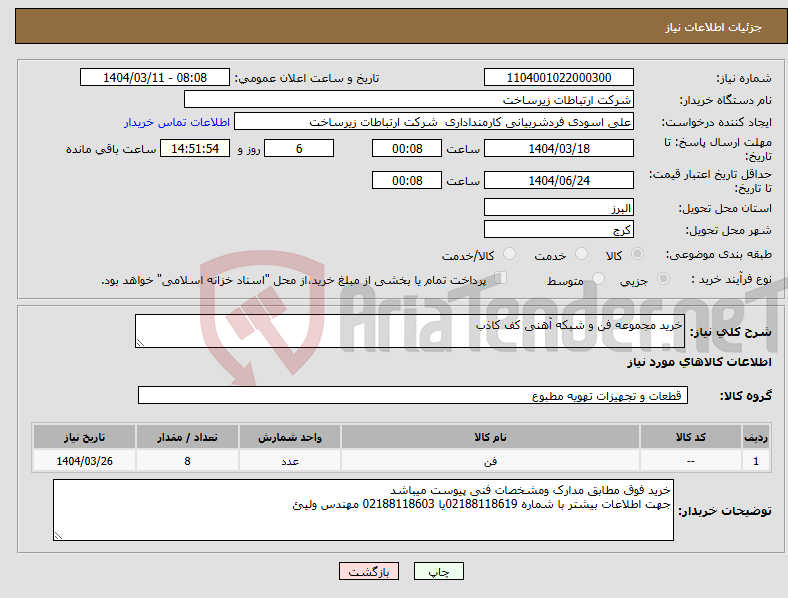Click the goods group field قطعات و تجهیزات تهویه
The image size is (788, 598).
point(413,395)
